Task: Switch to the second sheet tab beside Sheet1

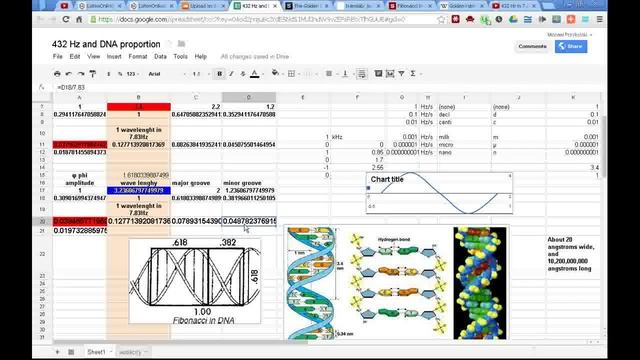Action: [x=133, y=351]
